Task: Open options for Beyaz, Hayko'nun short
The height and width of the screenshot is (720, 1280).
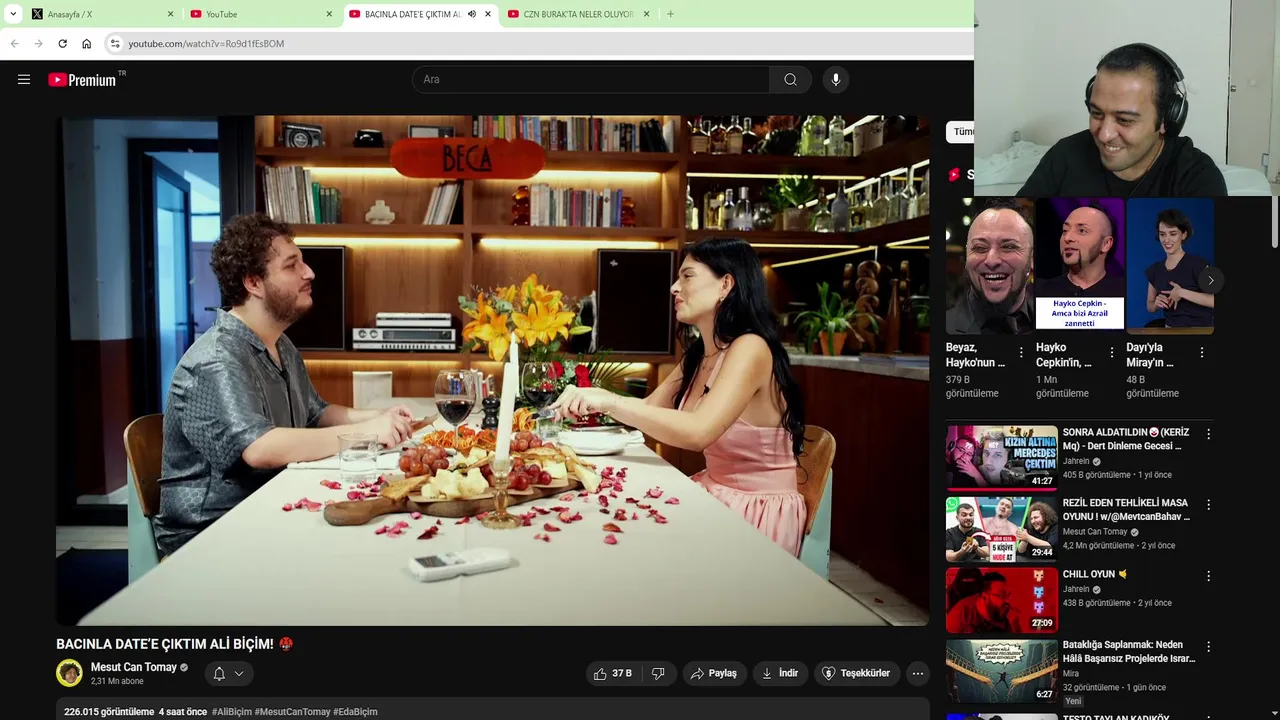Action: (1021, 353)
